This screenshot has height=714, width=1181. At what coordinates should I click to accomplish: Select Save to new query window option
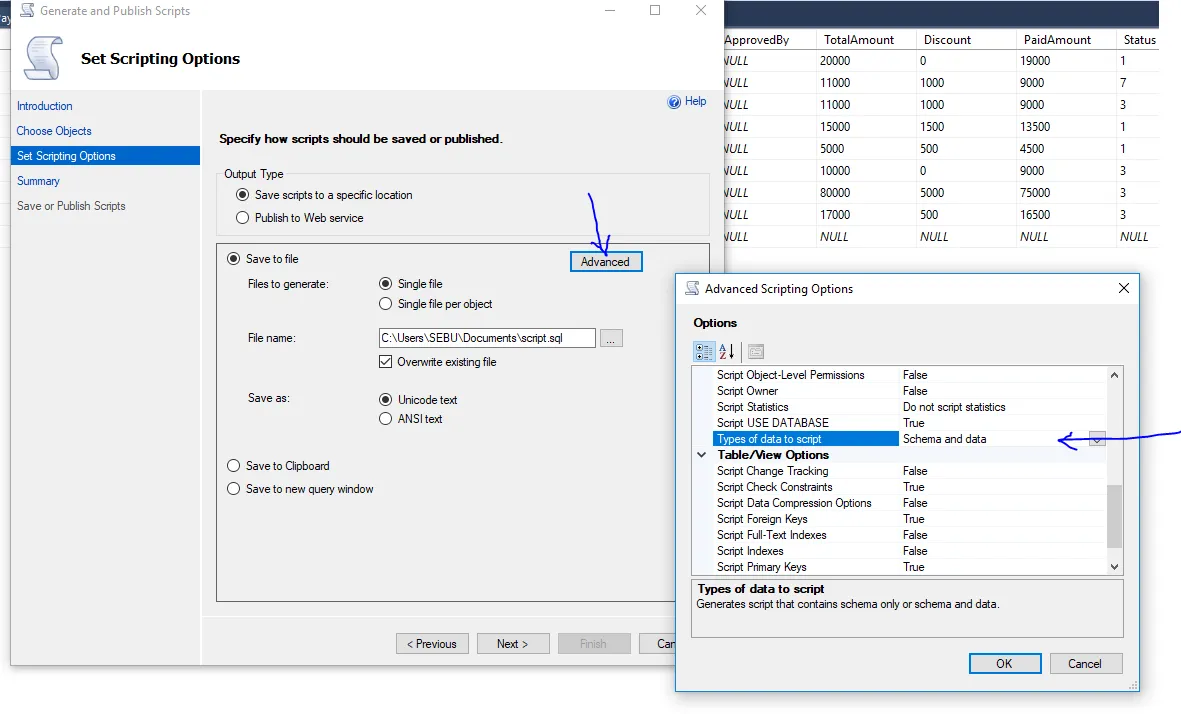tap(233, 489)
